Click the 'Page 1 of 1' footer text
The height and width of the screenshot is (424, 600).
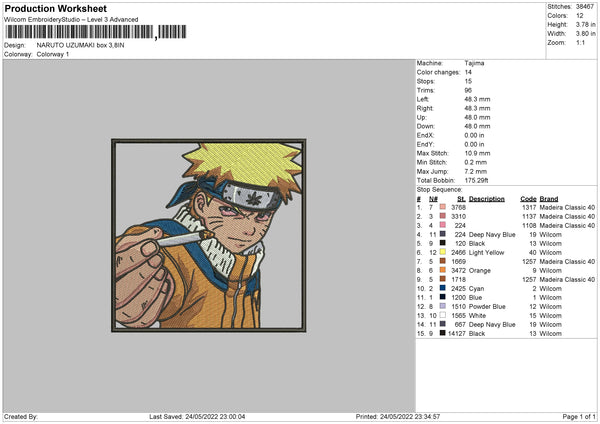coord(579,416)
